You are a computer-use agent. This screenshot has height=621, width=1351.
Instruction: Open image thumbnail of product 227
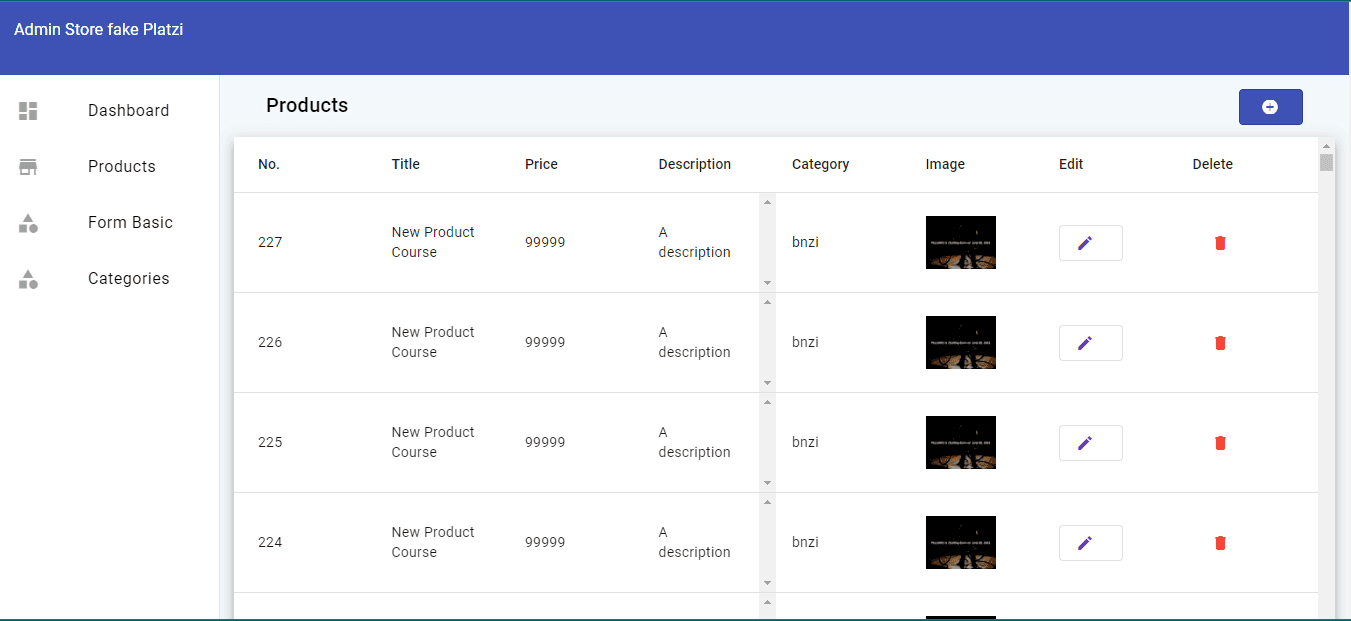point(960,242)
